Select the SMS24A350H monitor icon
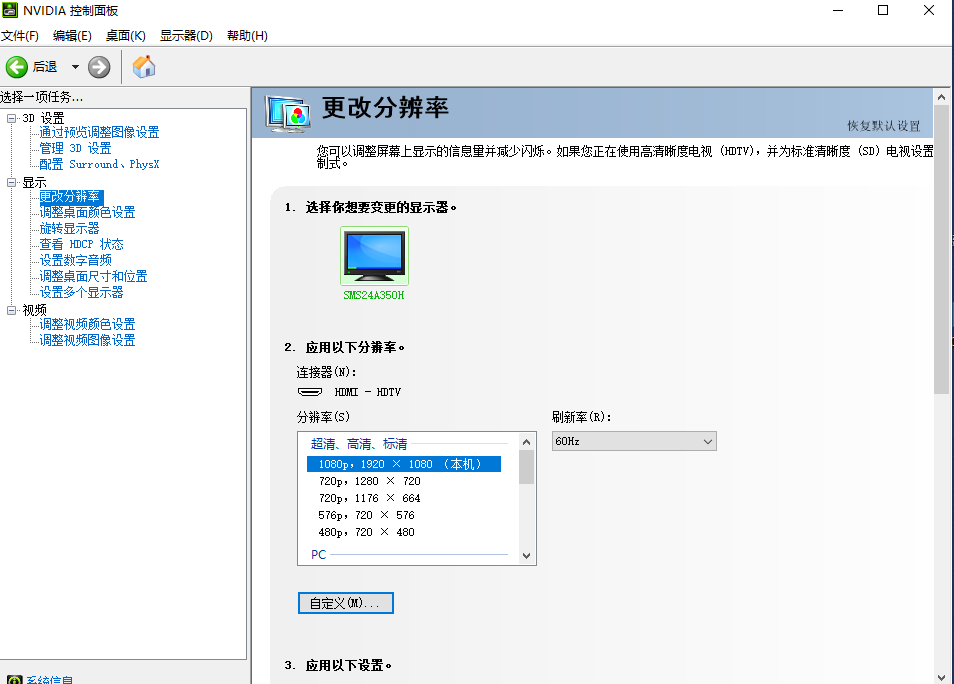This screenshot has width=954, height=684. [x=374, y=253]
